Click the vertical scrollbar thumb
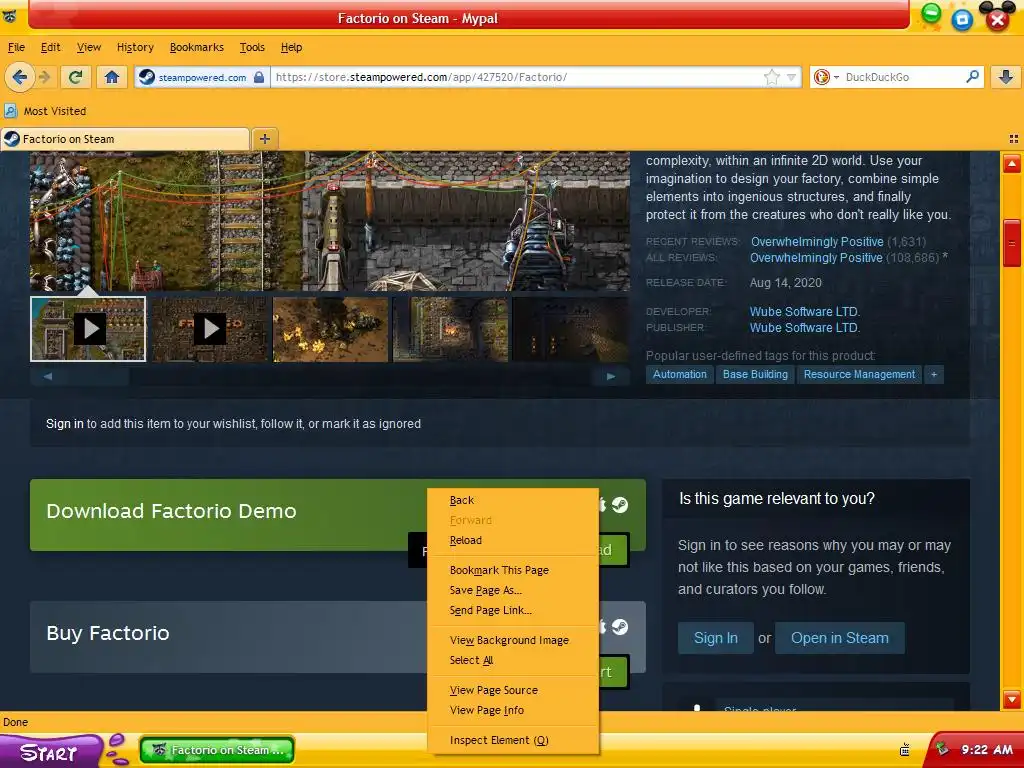Viewport: 1024px width, 768px height. [x=1012, y=243]
